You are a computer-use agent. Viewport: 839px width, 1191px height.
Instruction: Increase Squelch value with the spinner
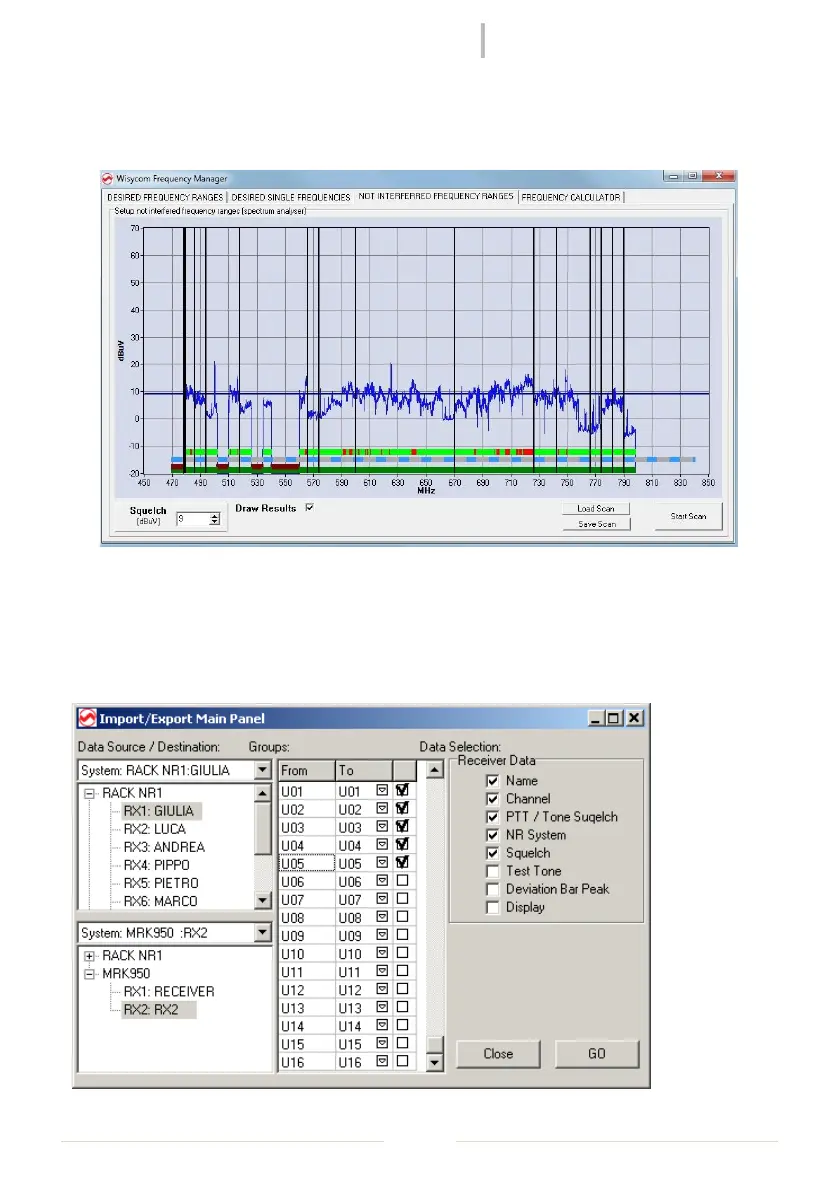click(x=214, y=515)
